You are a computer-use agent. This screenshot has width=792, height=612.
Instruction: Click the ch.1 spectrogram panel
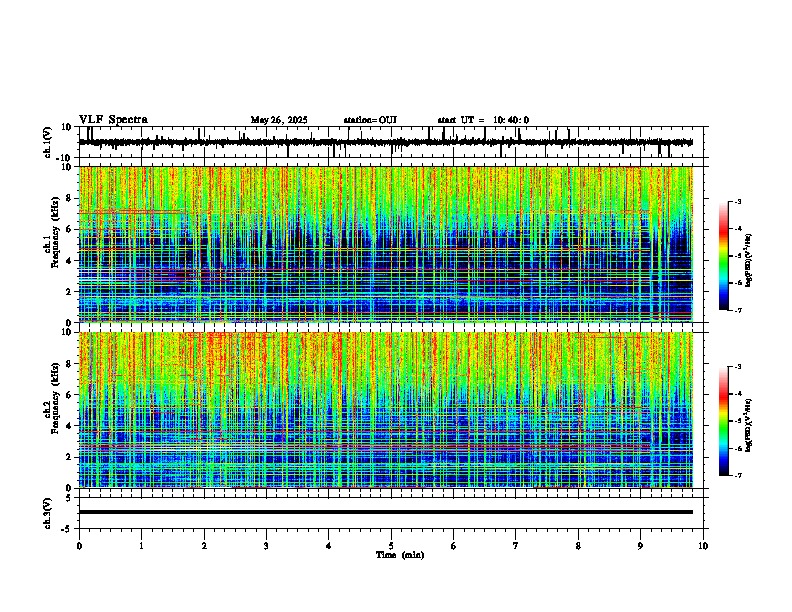click(x=385, y=244)
